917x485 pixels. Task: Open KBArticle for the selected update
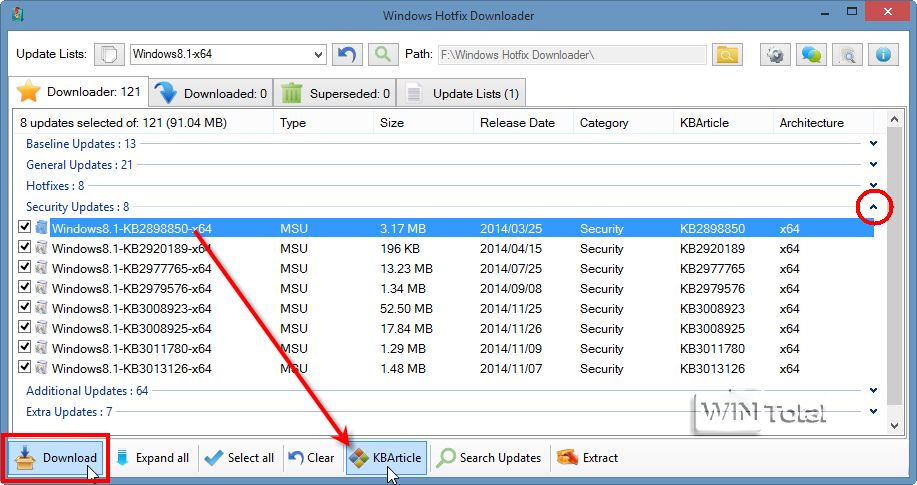click(x=386, y=458)
